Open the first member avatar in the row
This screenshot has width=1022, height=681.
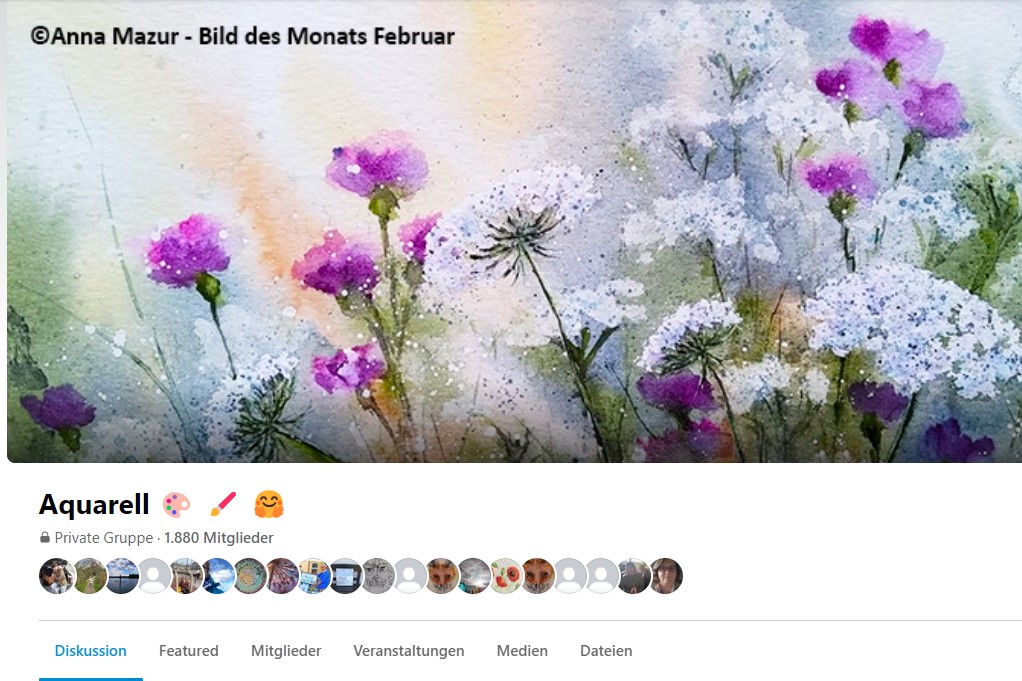(x=57, y=575)
